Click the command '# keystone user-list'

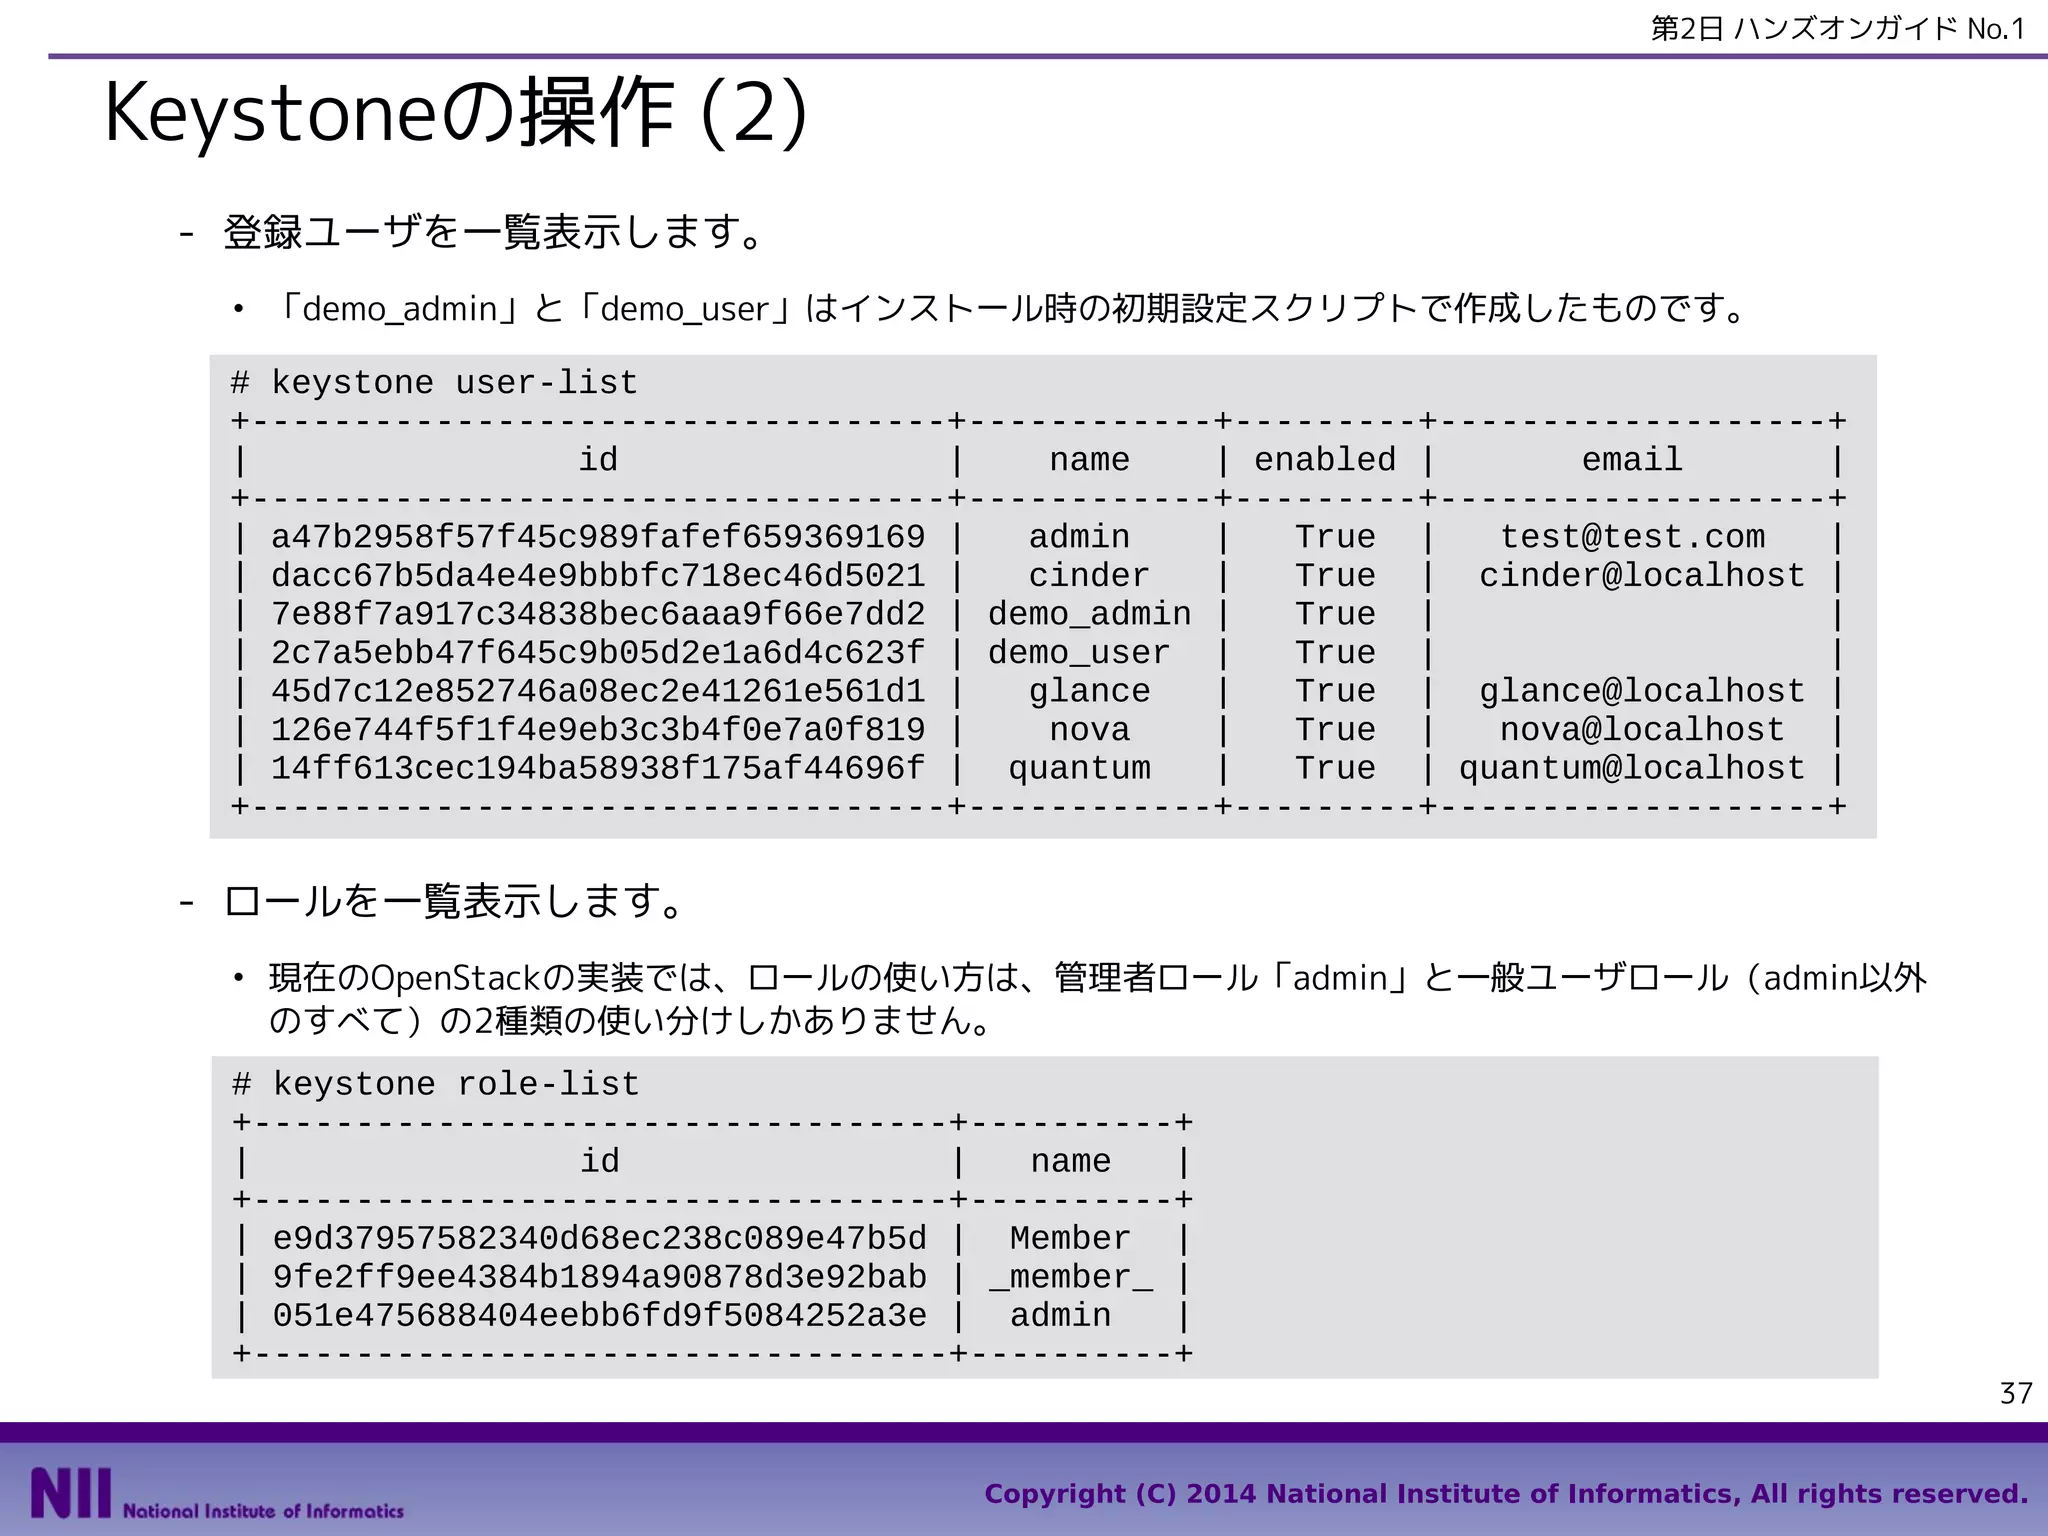click(x=434, y=383)
